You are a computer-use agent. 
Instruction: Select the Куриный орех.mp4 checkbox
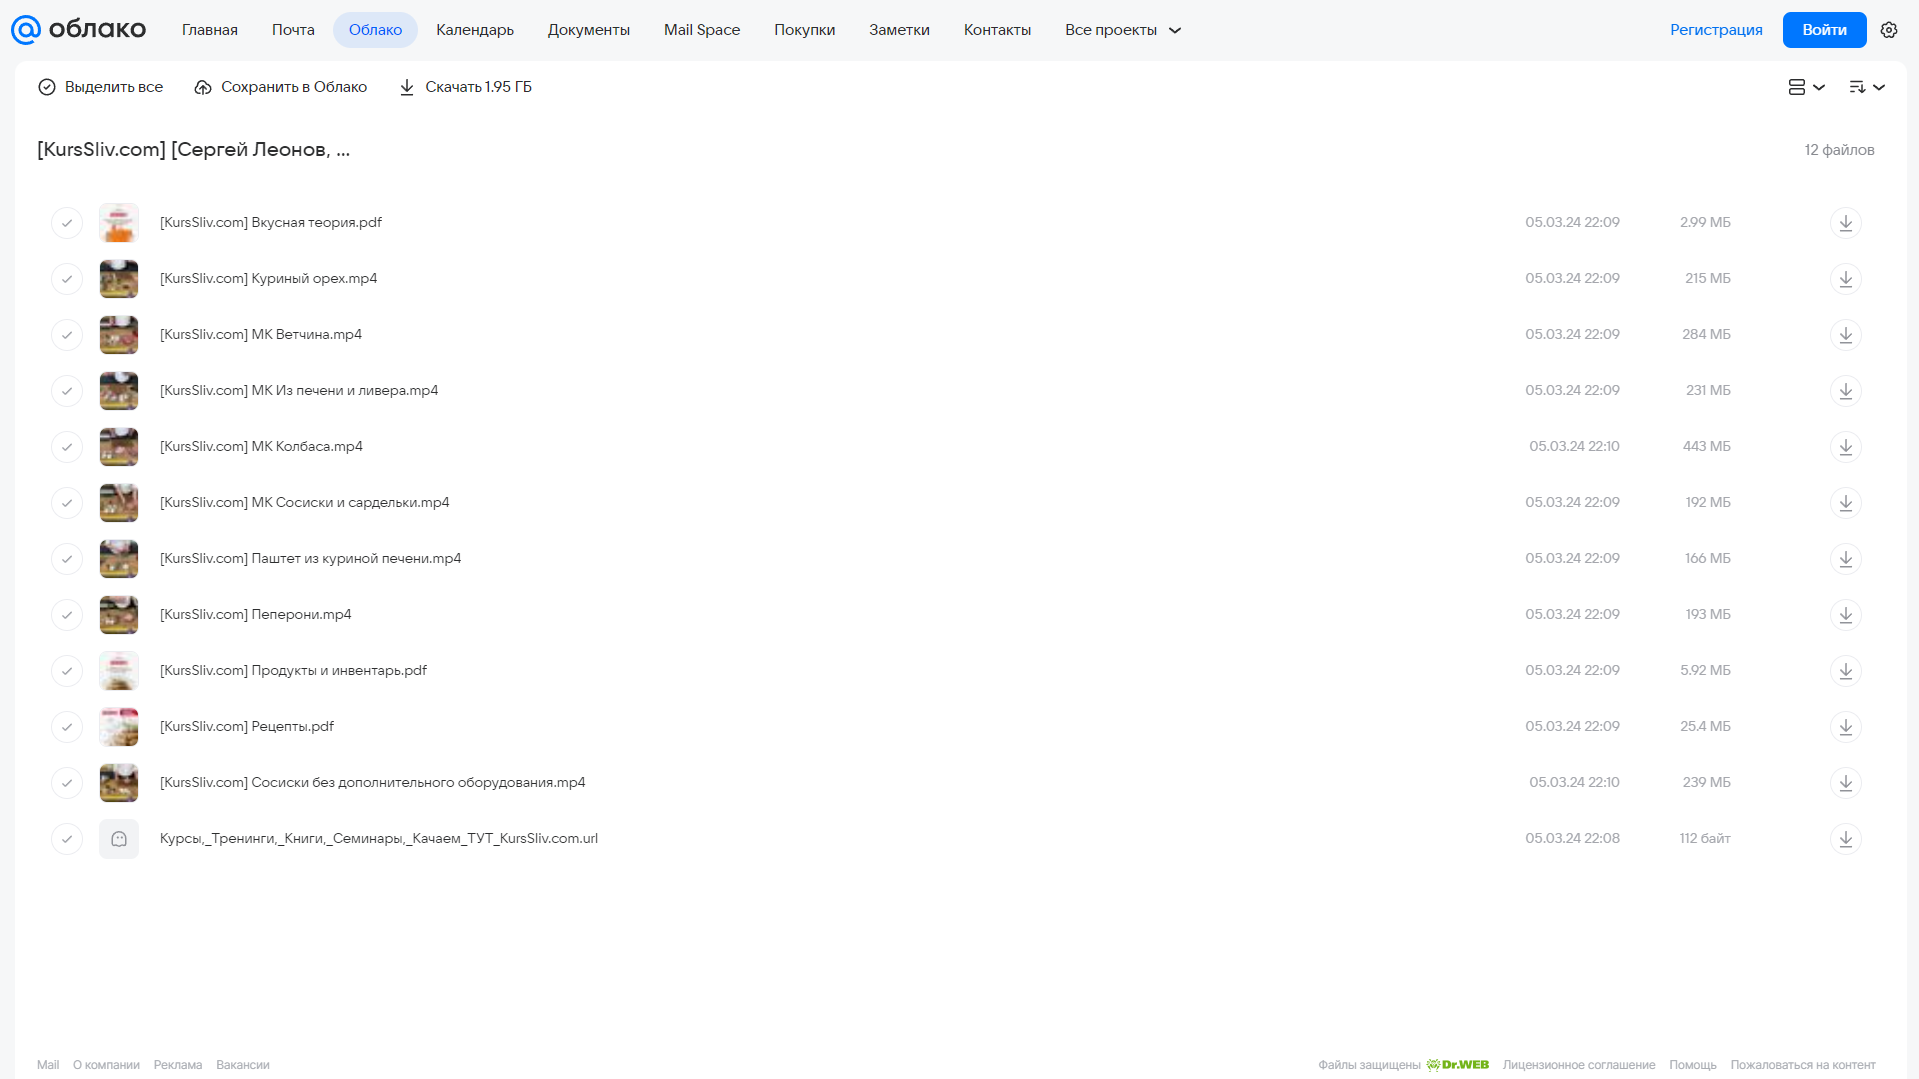pos(67,279)
